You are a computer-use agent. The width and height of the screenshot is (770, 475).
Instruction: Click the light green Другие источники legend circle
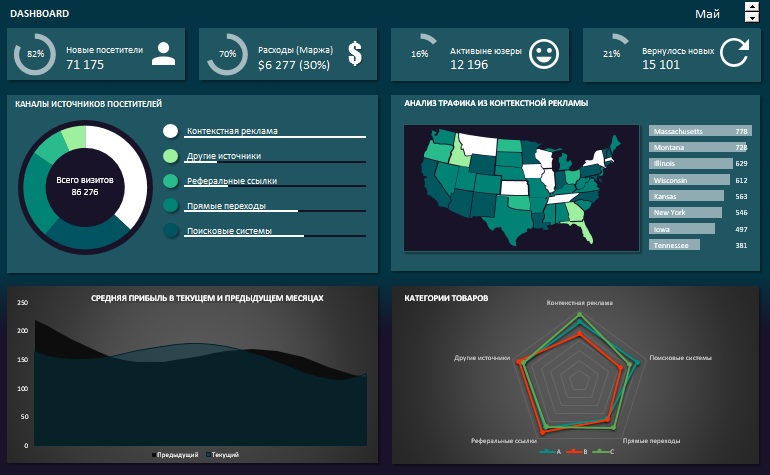171,156
